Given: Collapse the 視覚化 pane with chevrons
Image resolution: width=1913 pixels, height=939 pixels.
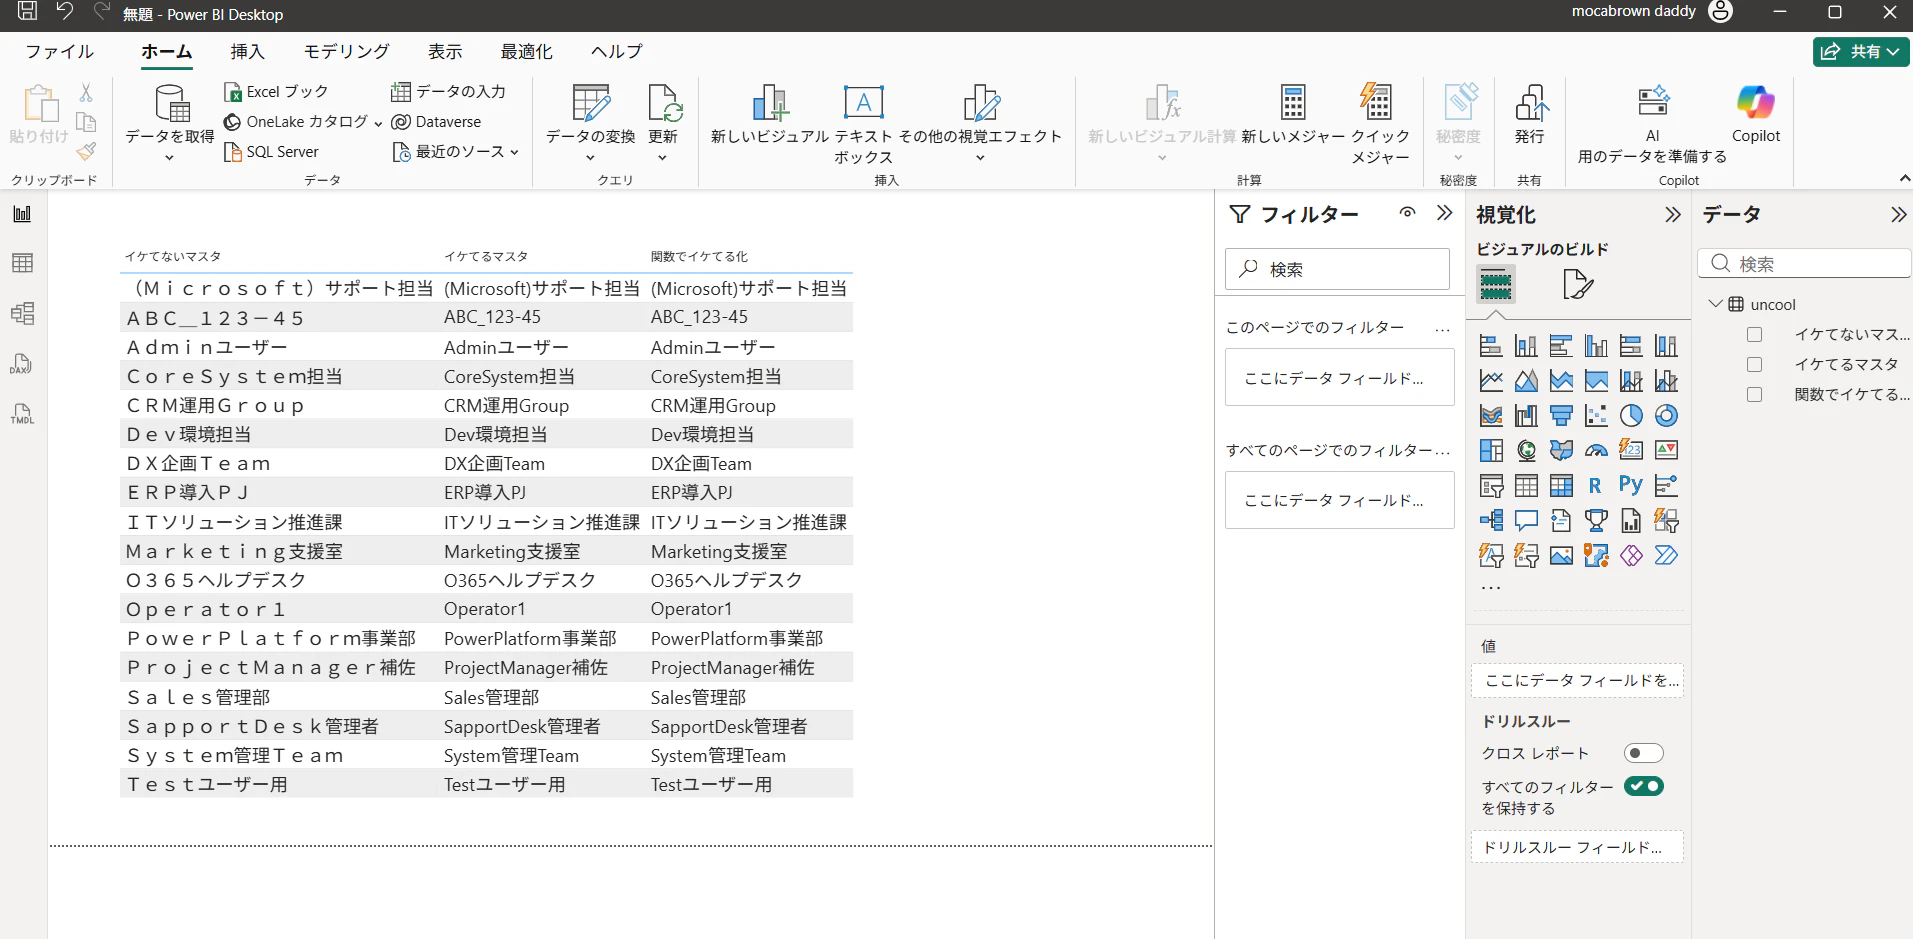Looking at the screenshot, I should click(1672, 215).
